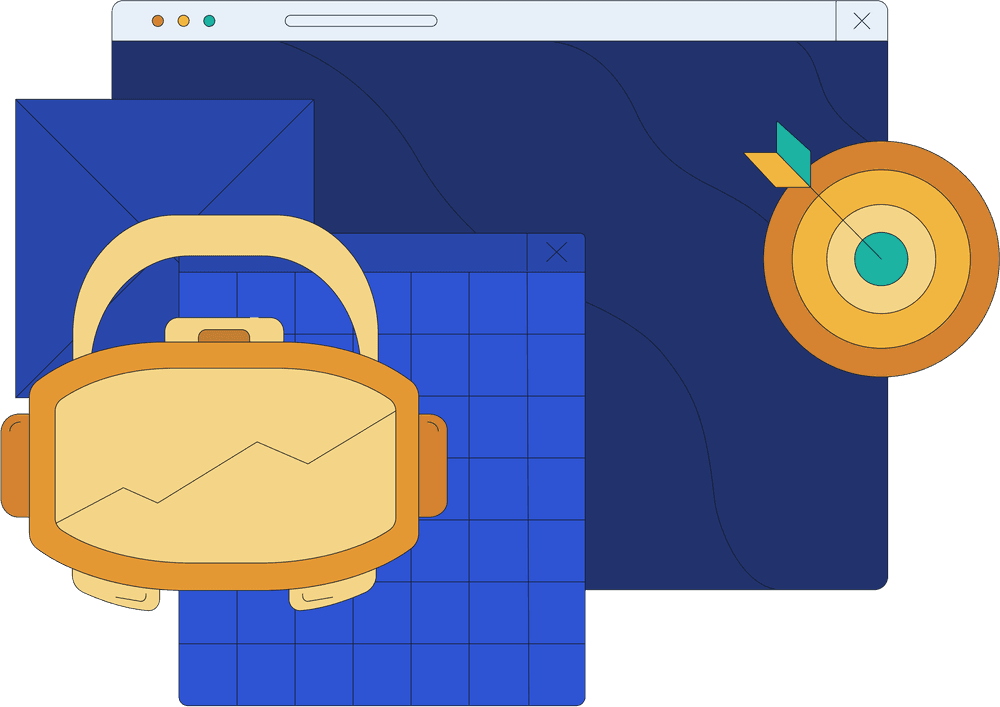The image size is (1000, 707).
Task: Click the orange dot in the browser title bar
Action: (158, 21)
